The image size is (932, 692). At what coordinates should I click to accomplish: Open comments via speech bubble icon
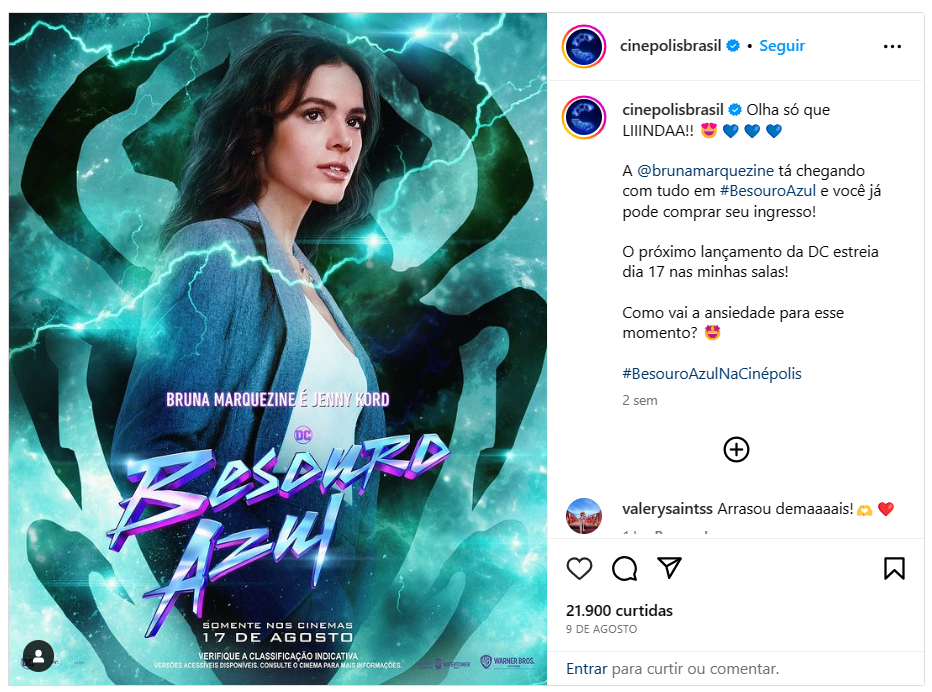click(x=624, y=568)
